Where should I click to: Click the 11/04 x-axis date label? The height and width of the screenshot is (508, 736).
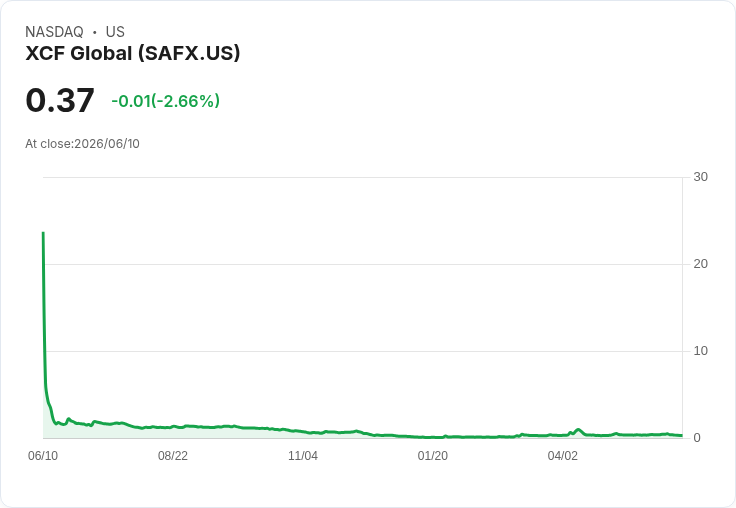pyautogui.click(x=303, y=455)
